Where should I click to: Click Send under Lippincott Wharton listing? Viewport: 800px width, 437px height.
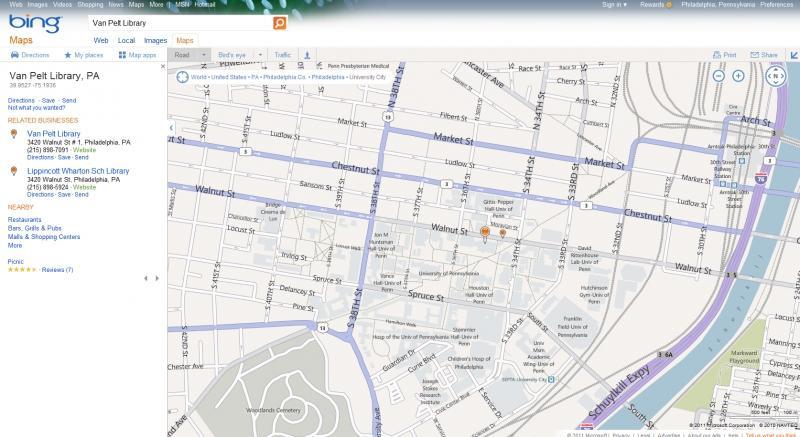82,194
